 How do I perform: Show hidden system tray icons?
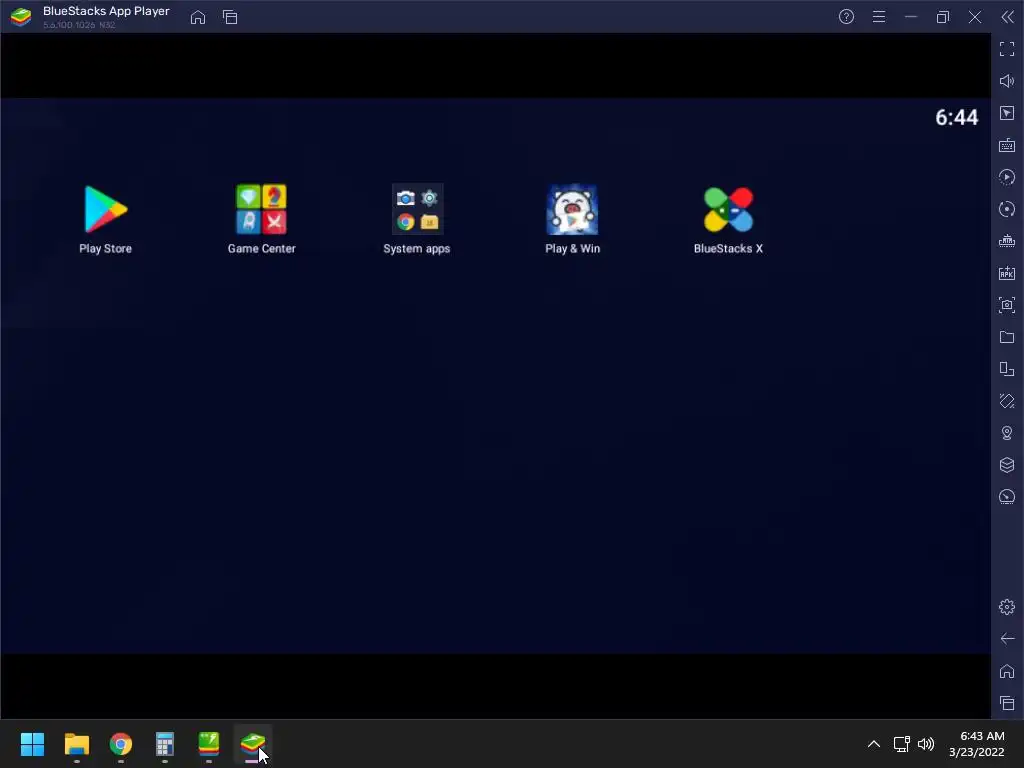click(874, 744)
